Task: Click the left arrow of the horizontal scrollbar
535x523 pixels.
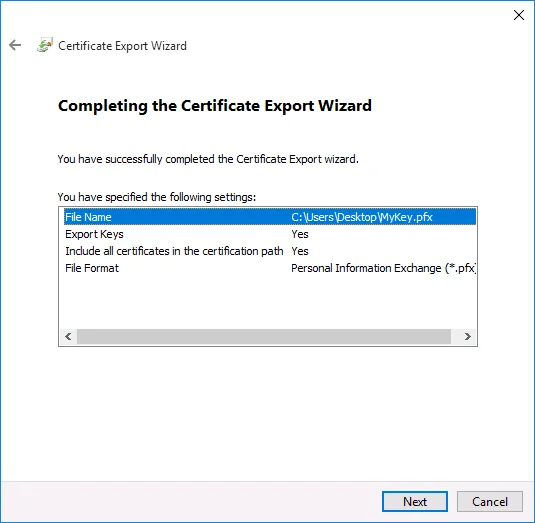Action: pyautogui.click(x=68, y=336)
